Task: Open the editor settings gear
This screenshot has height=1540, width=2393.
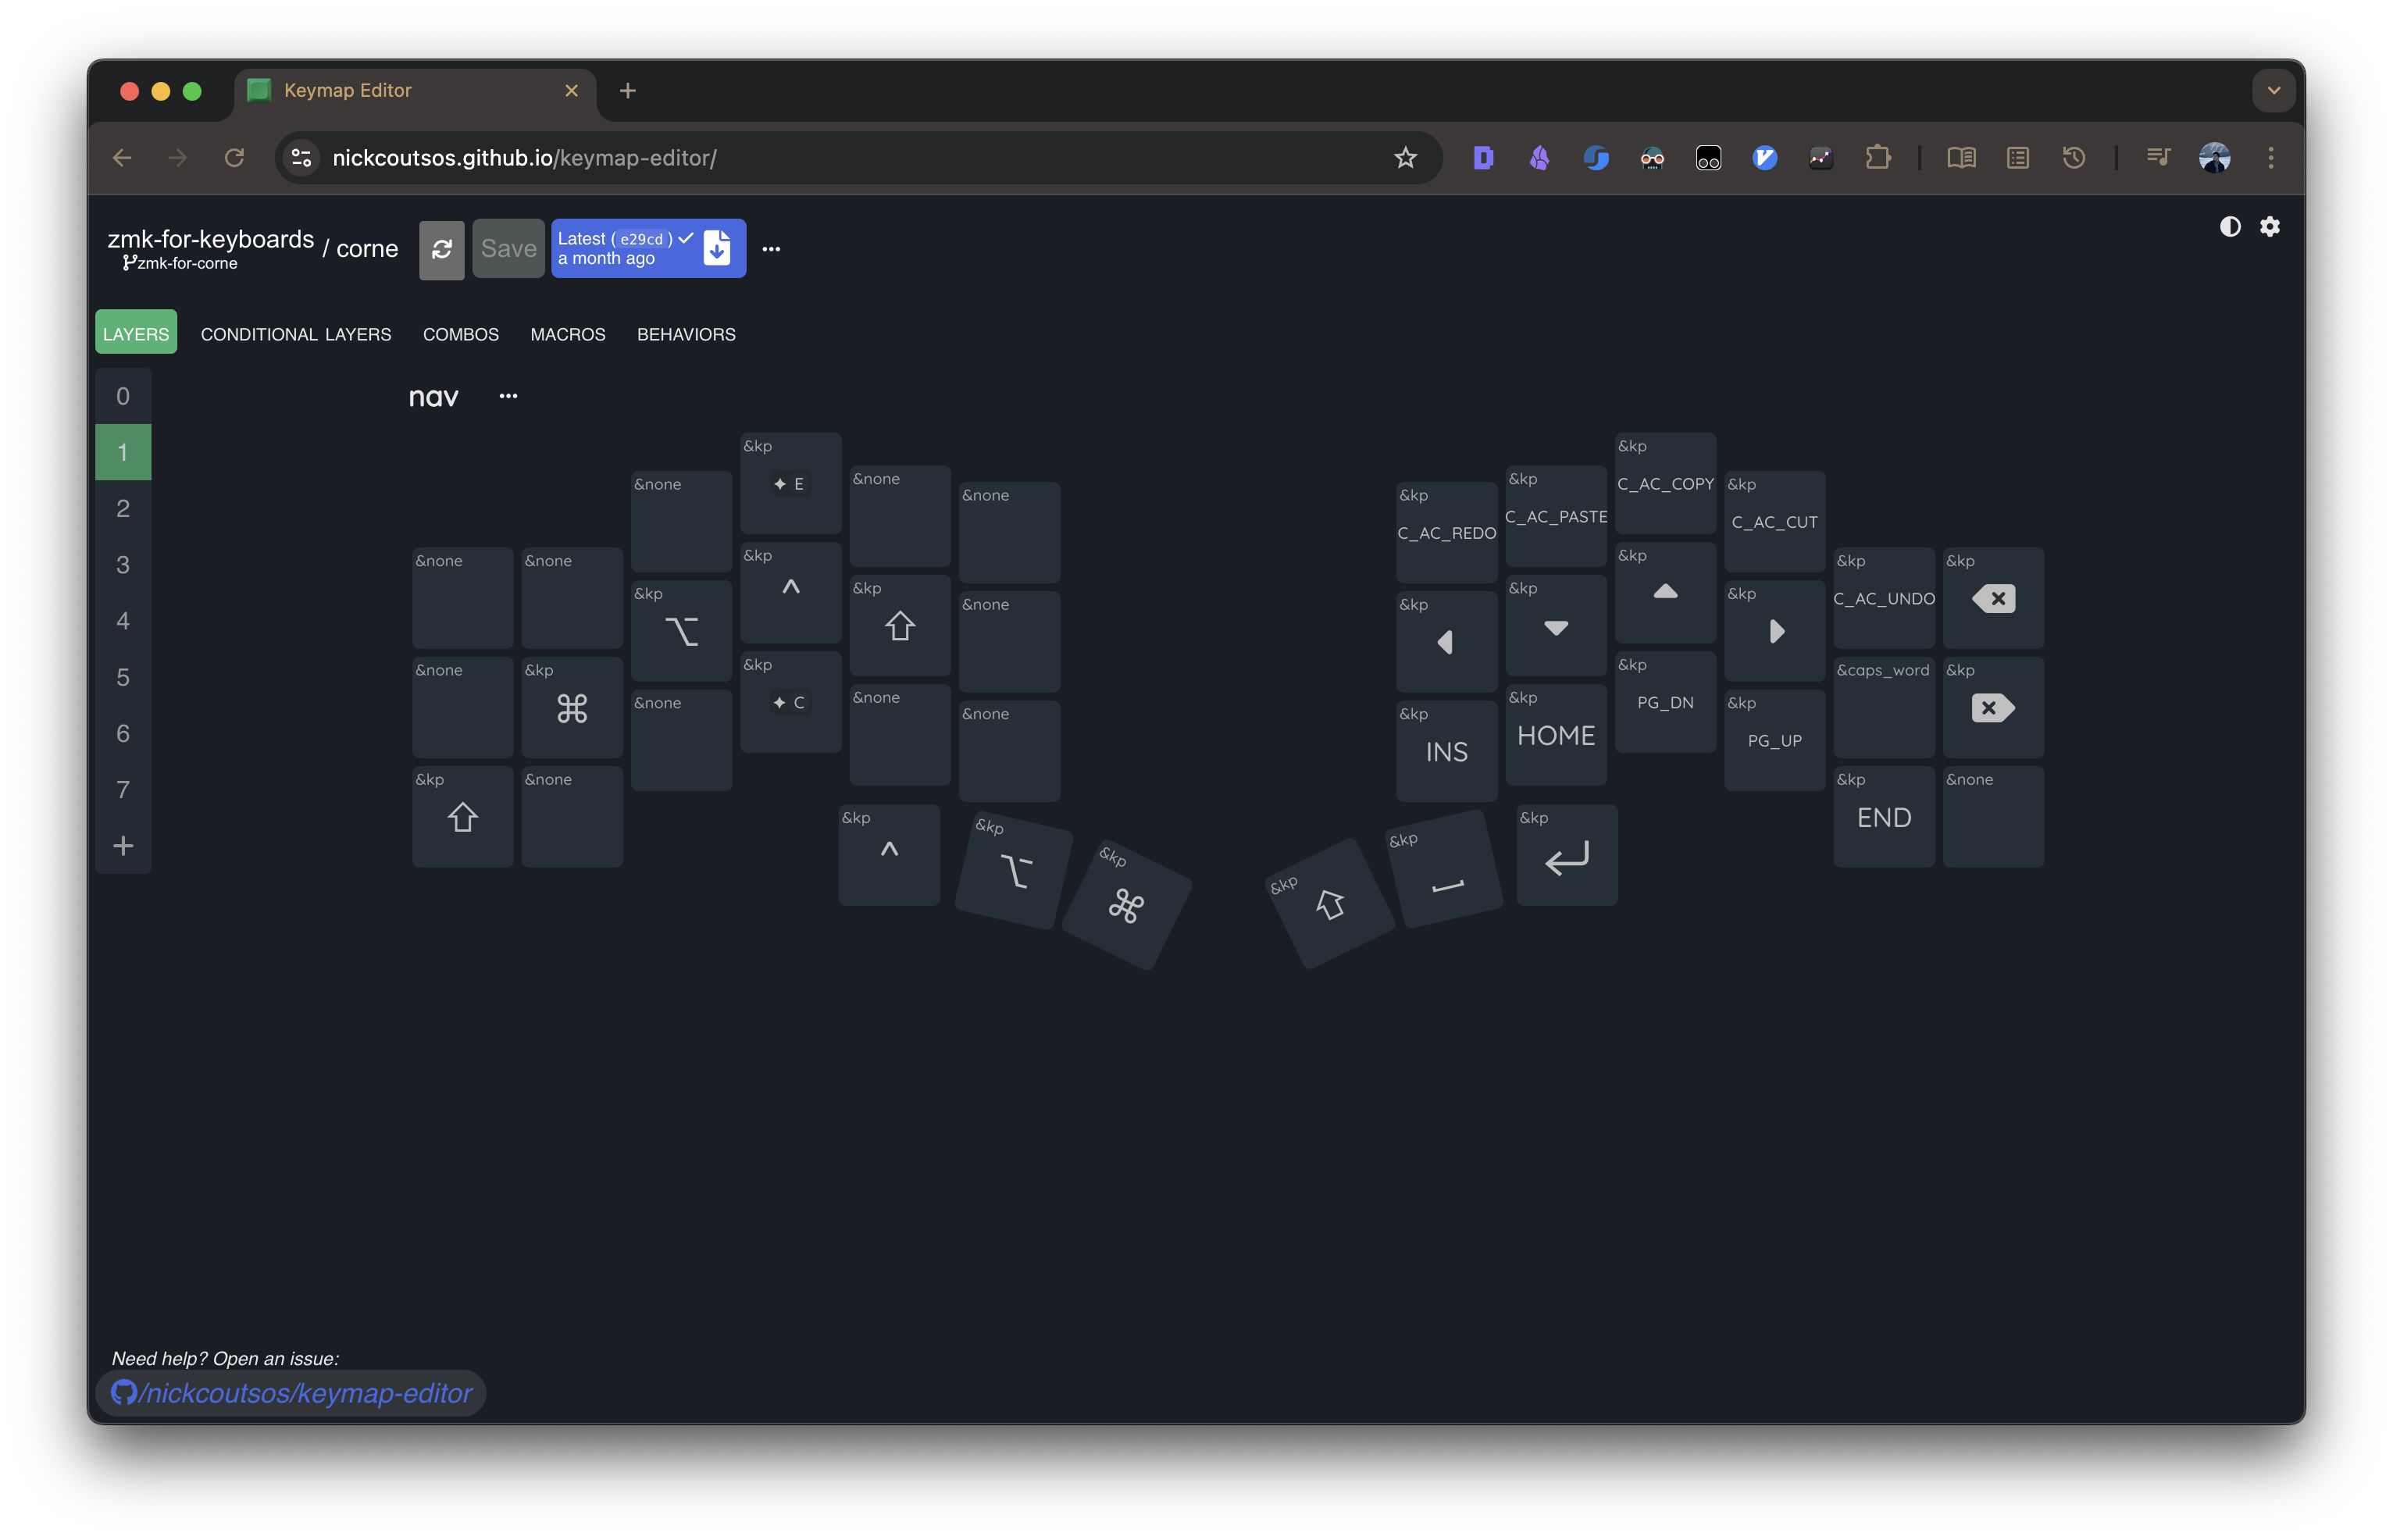Action: (2270, 227)
